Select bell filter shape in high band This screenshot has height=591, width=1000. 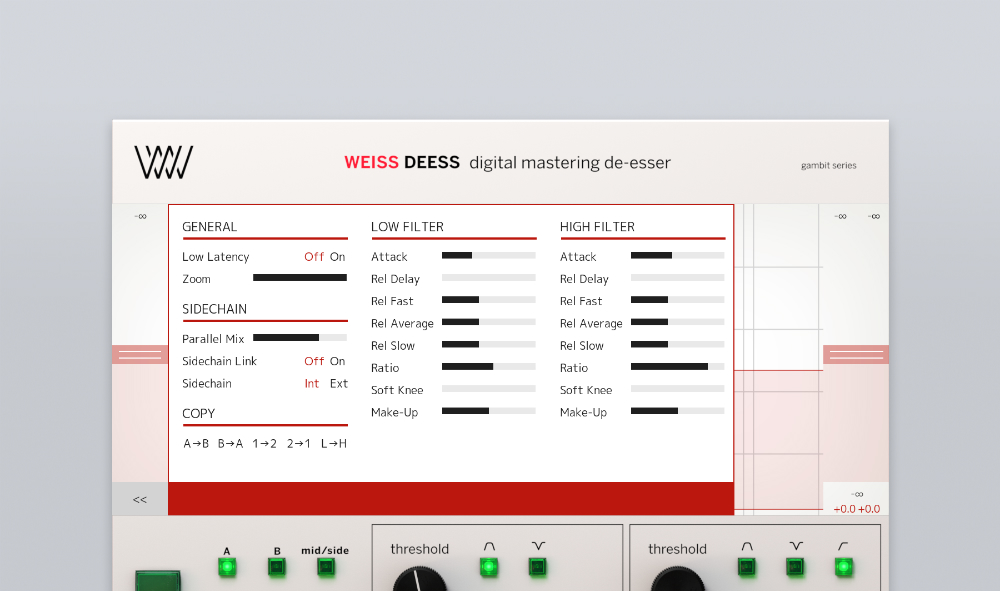point(747,567)
